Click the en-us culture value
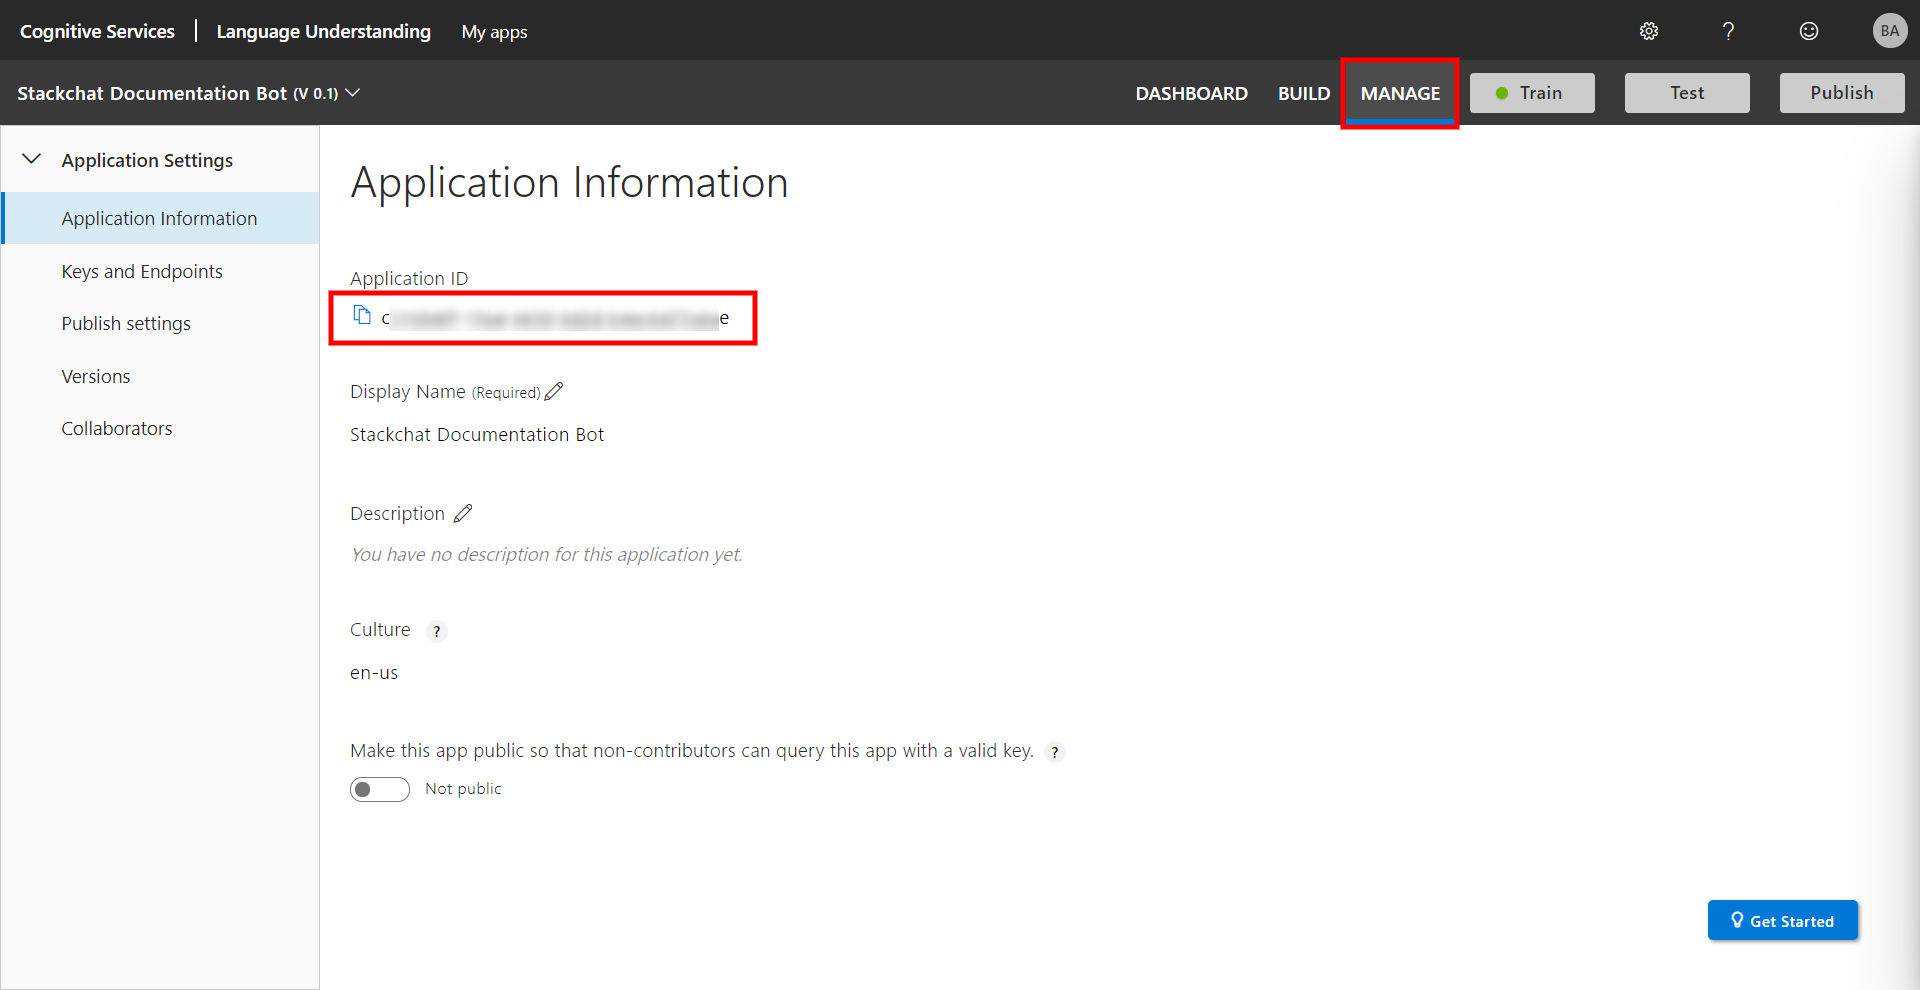 tap(374, 673)
